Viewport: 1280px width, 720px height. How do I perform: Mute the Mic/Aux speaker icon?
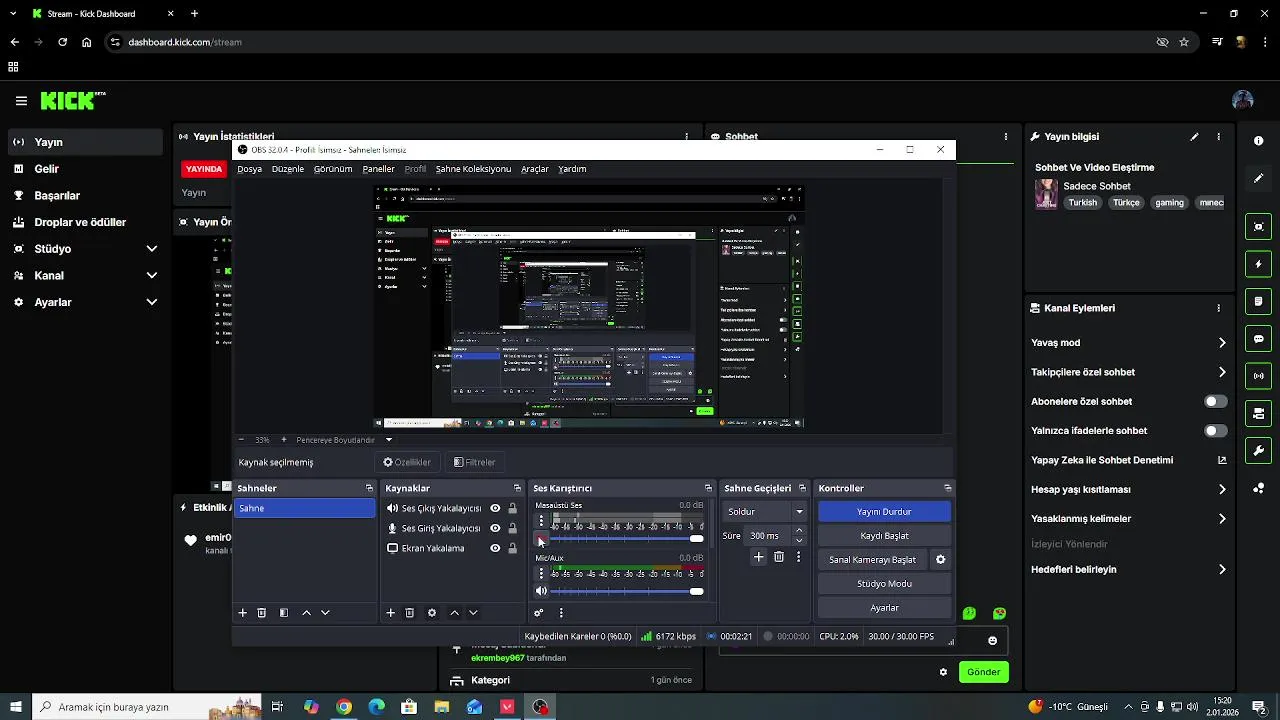[541, 591]
